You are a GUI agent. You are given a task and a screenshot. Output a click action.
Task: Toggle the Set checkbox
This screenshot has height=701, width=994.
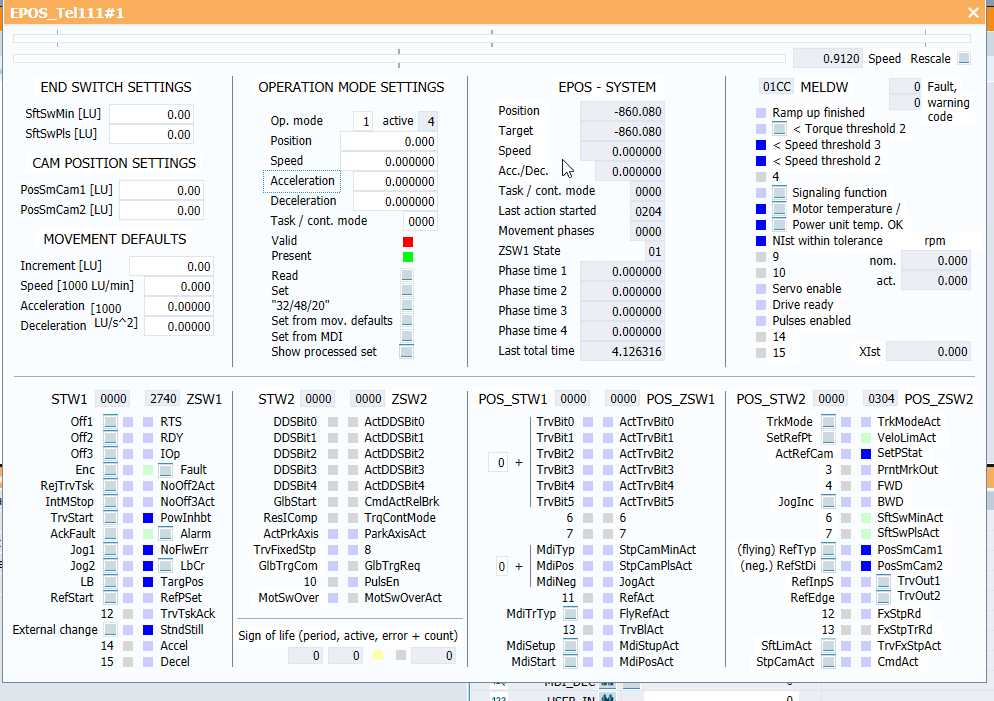pyautogui.click(x=407, y=290)
